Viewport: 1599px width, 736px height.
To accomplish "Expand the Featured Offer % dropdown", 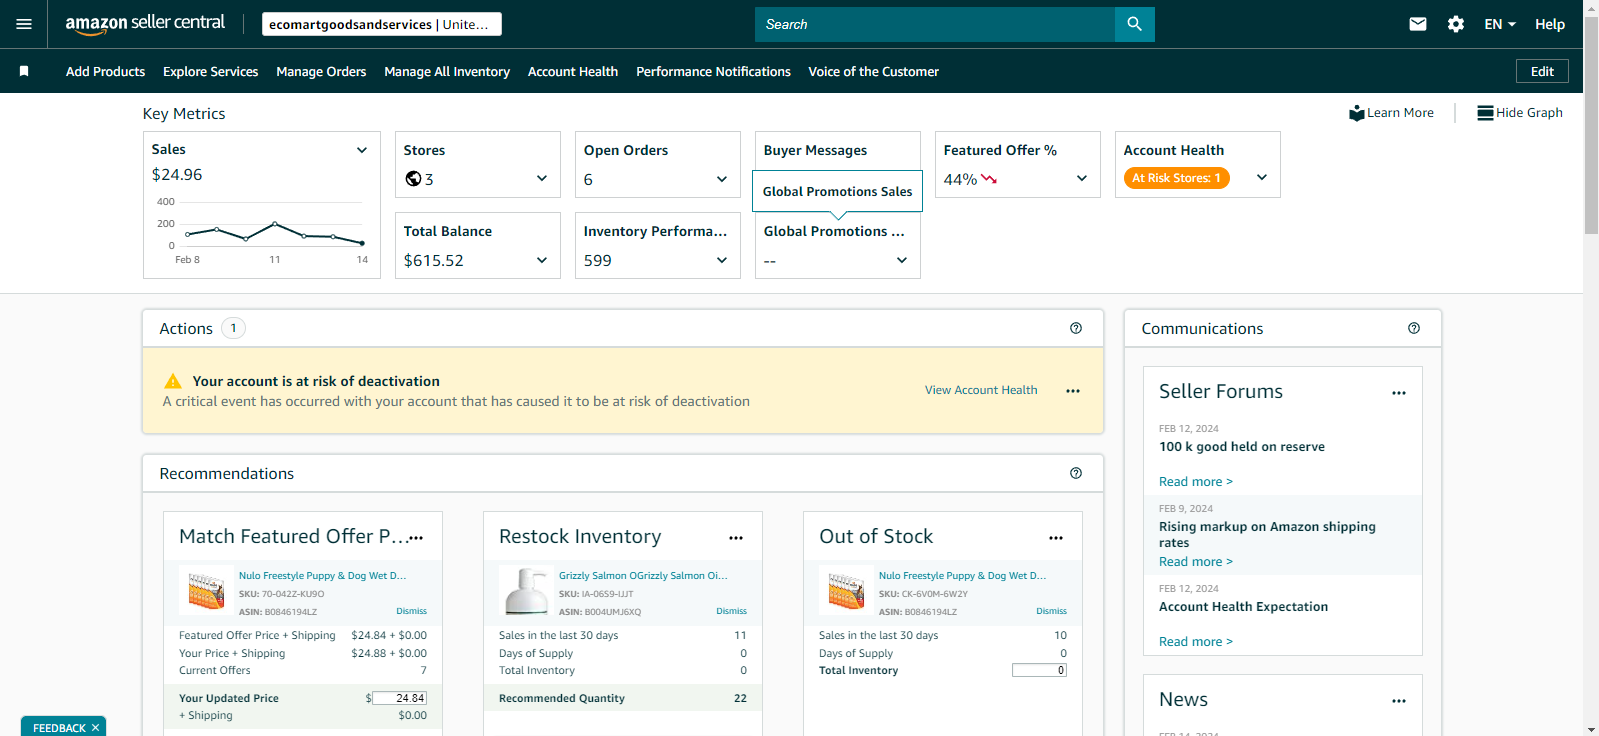I will click(x=1082, y=178).
